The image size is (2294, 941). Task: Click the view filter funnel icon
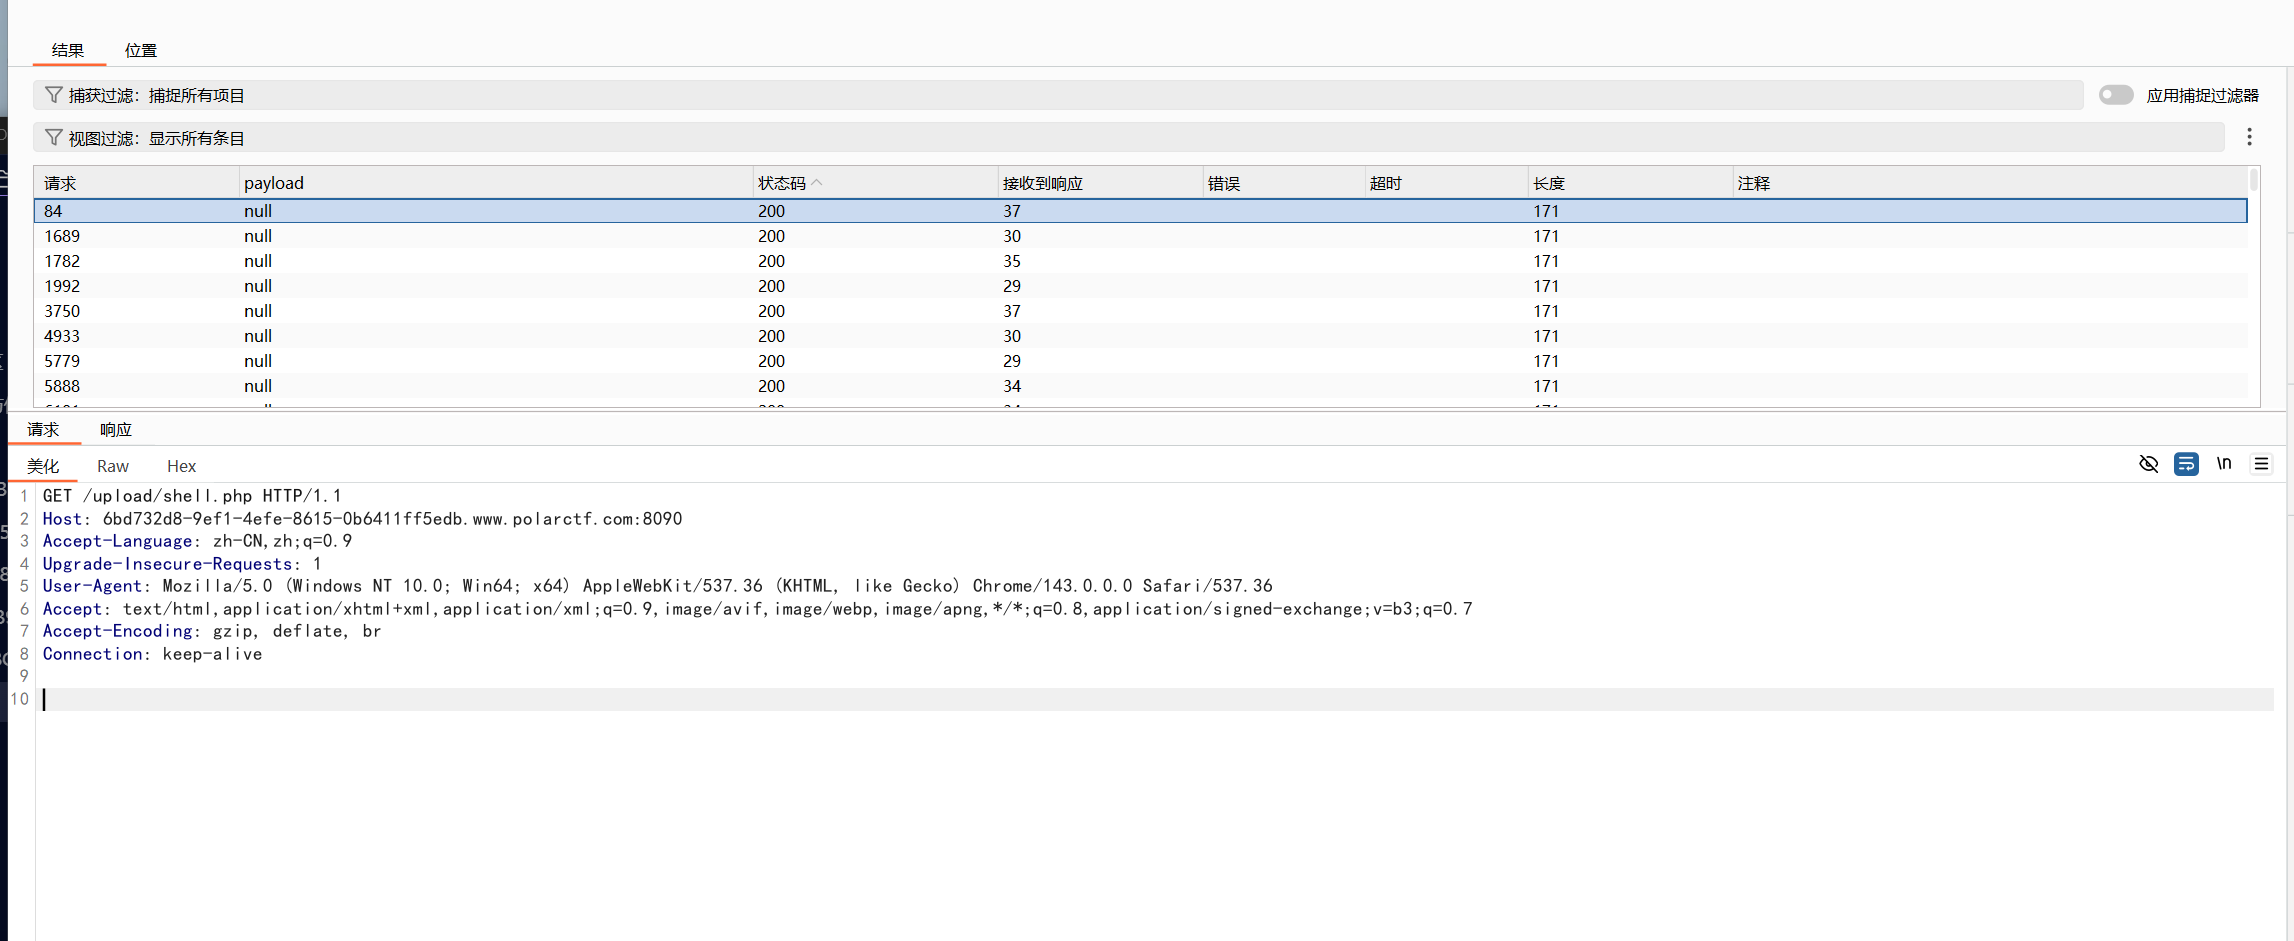[54, 138]
